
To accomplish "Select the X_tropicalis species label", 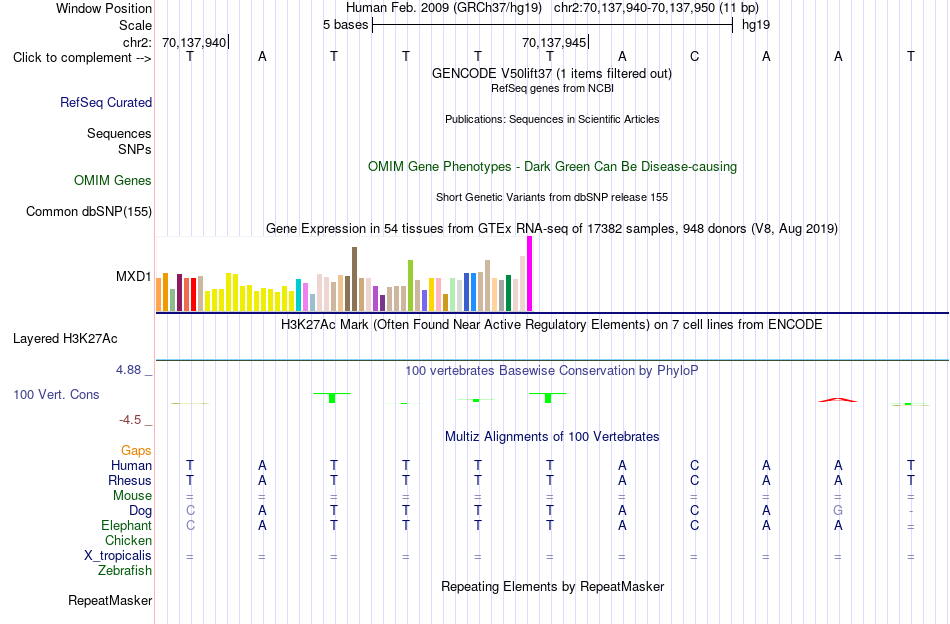I will (x=118, y=556).
